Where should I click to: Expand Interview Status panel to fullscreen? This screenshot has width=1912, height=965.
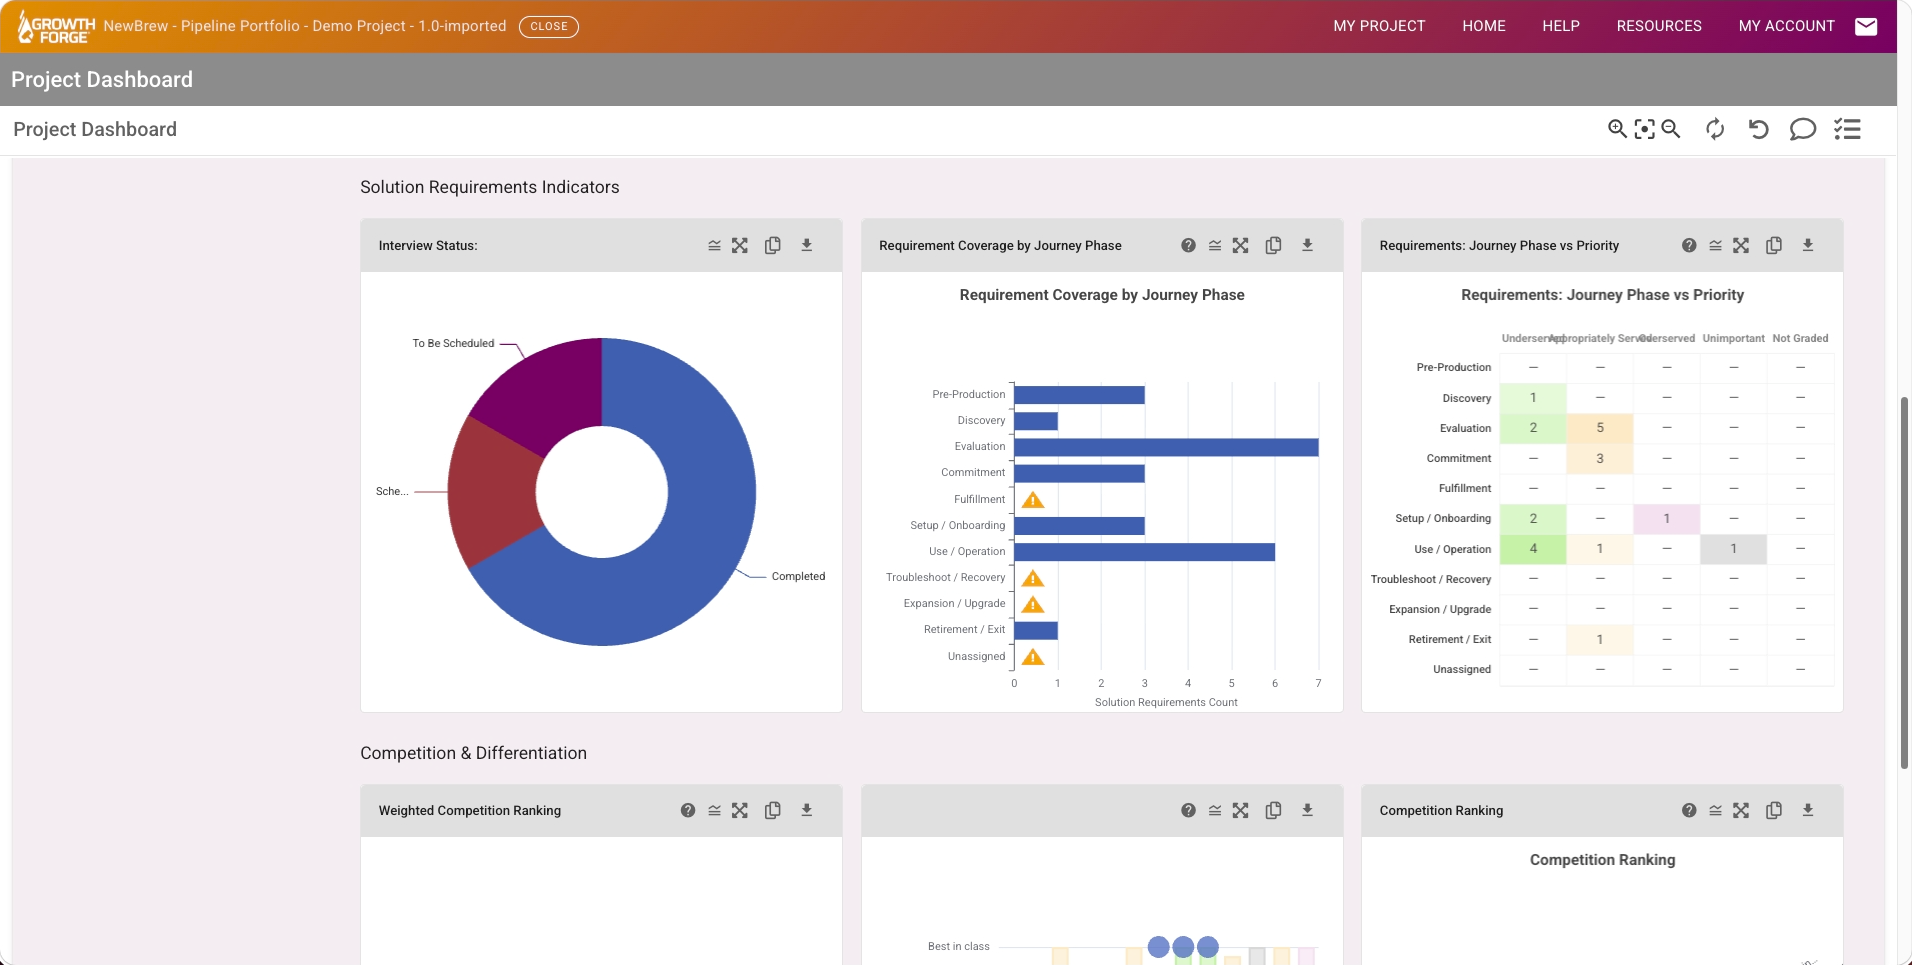pyautogui.click(x=740, y=245)
